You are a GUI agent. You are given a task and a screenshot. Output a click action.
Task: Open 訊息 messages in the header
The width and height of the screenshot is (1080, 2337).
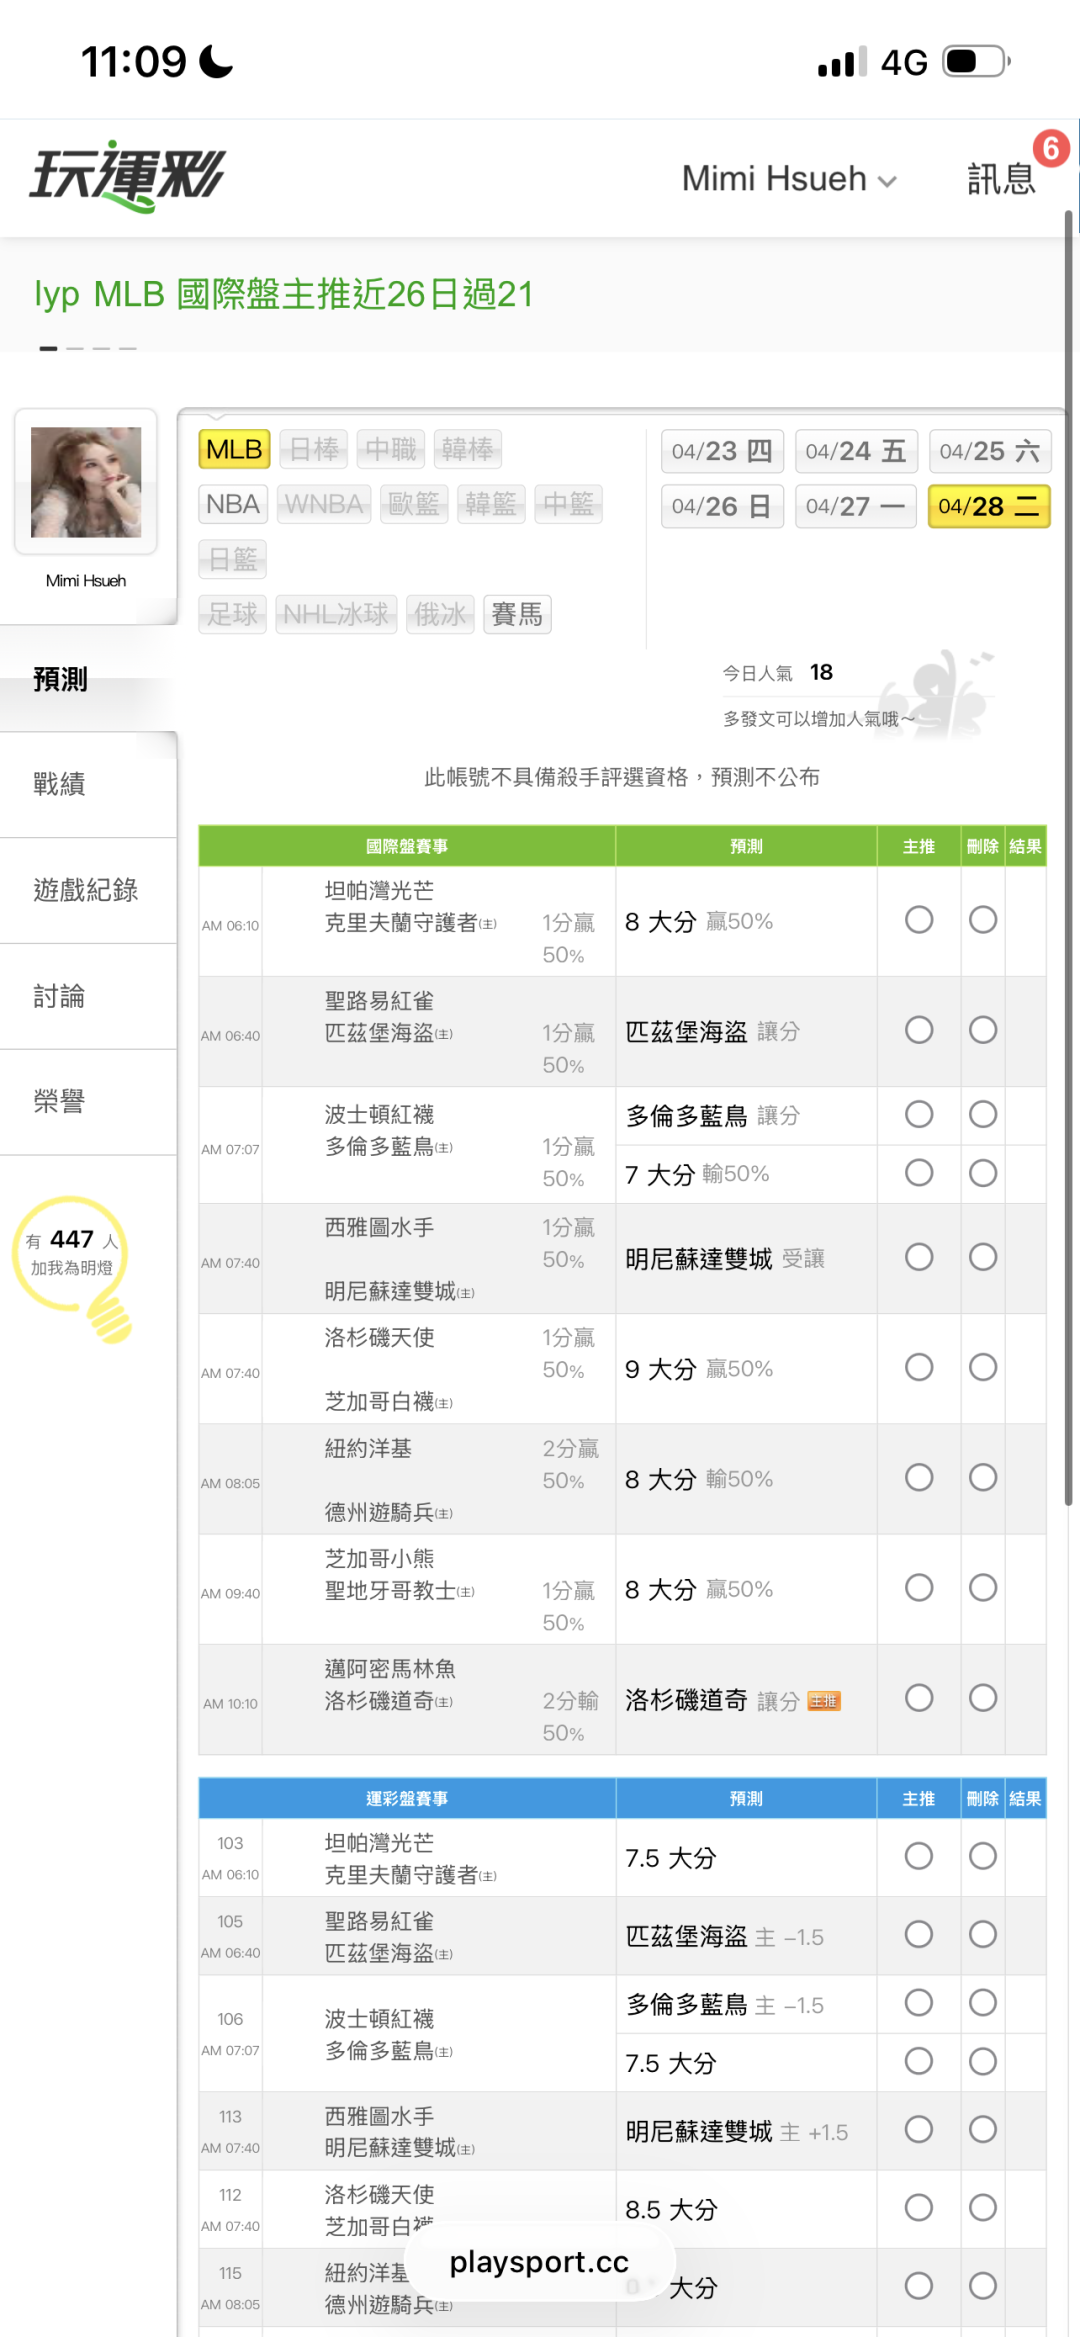coord(1000,179)
